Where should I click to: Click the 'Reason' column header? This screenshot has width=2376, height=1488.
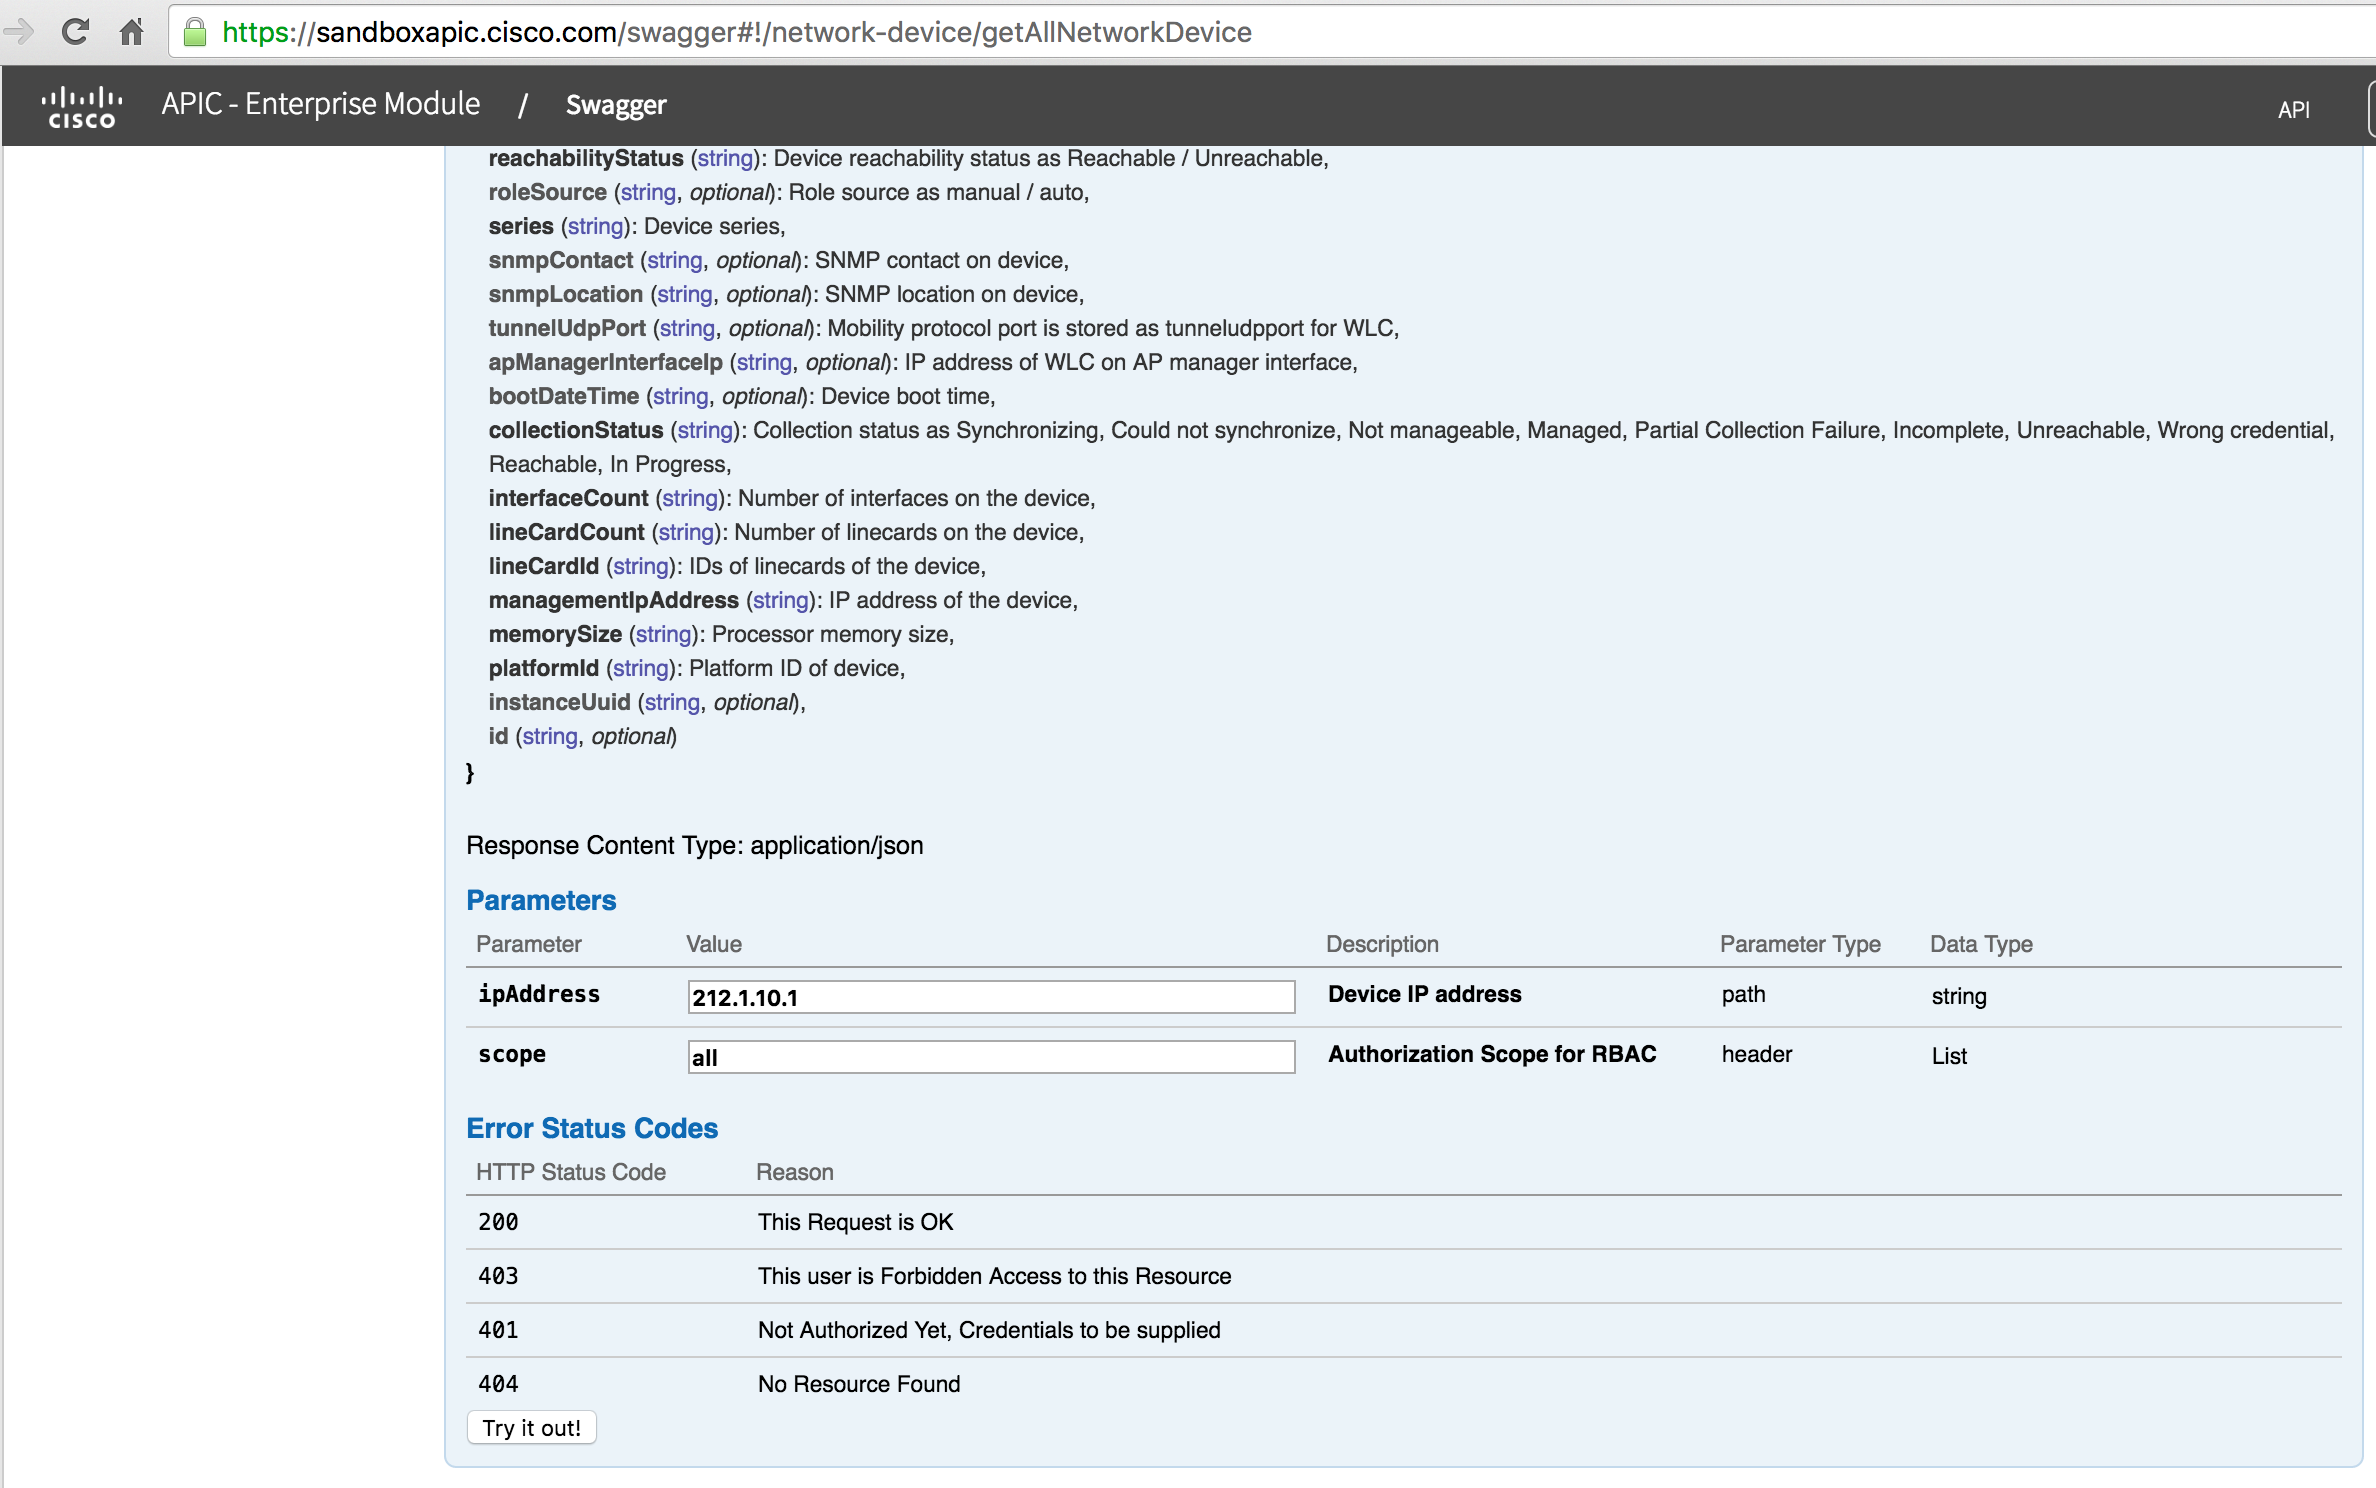(795, 1172)
